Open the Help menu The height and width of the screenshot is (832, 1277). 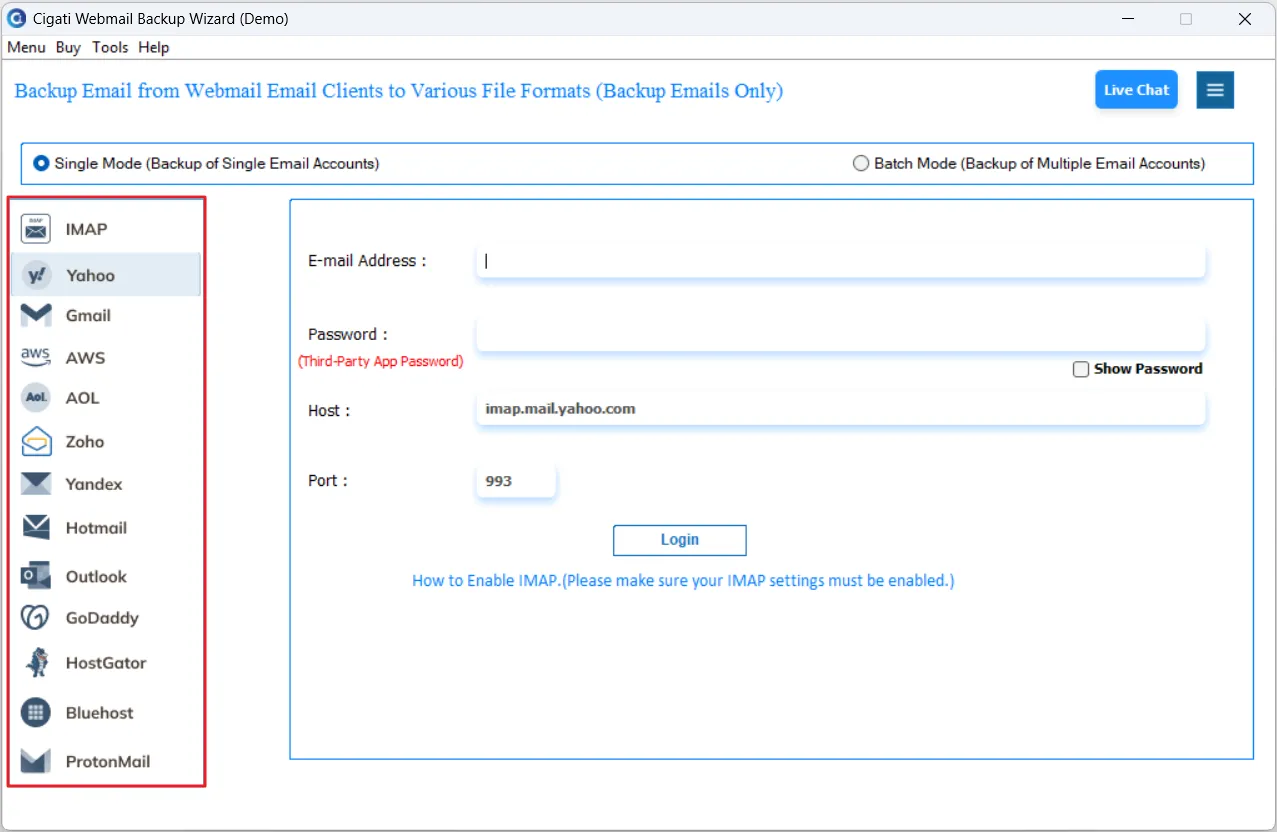coord(154,47)
